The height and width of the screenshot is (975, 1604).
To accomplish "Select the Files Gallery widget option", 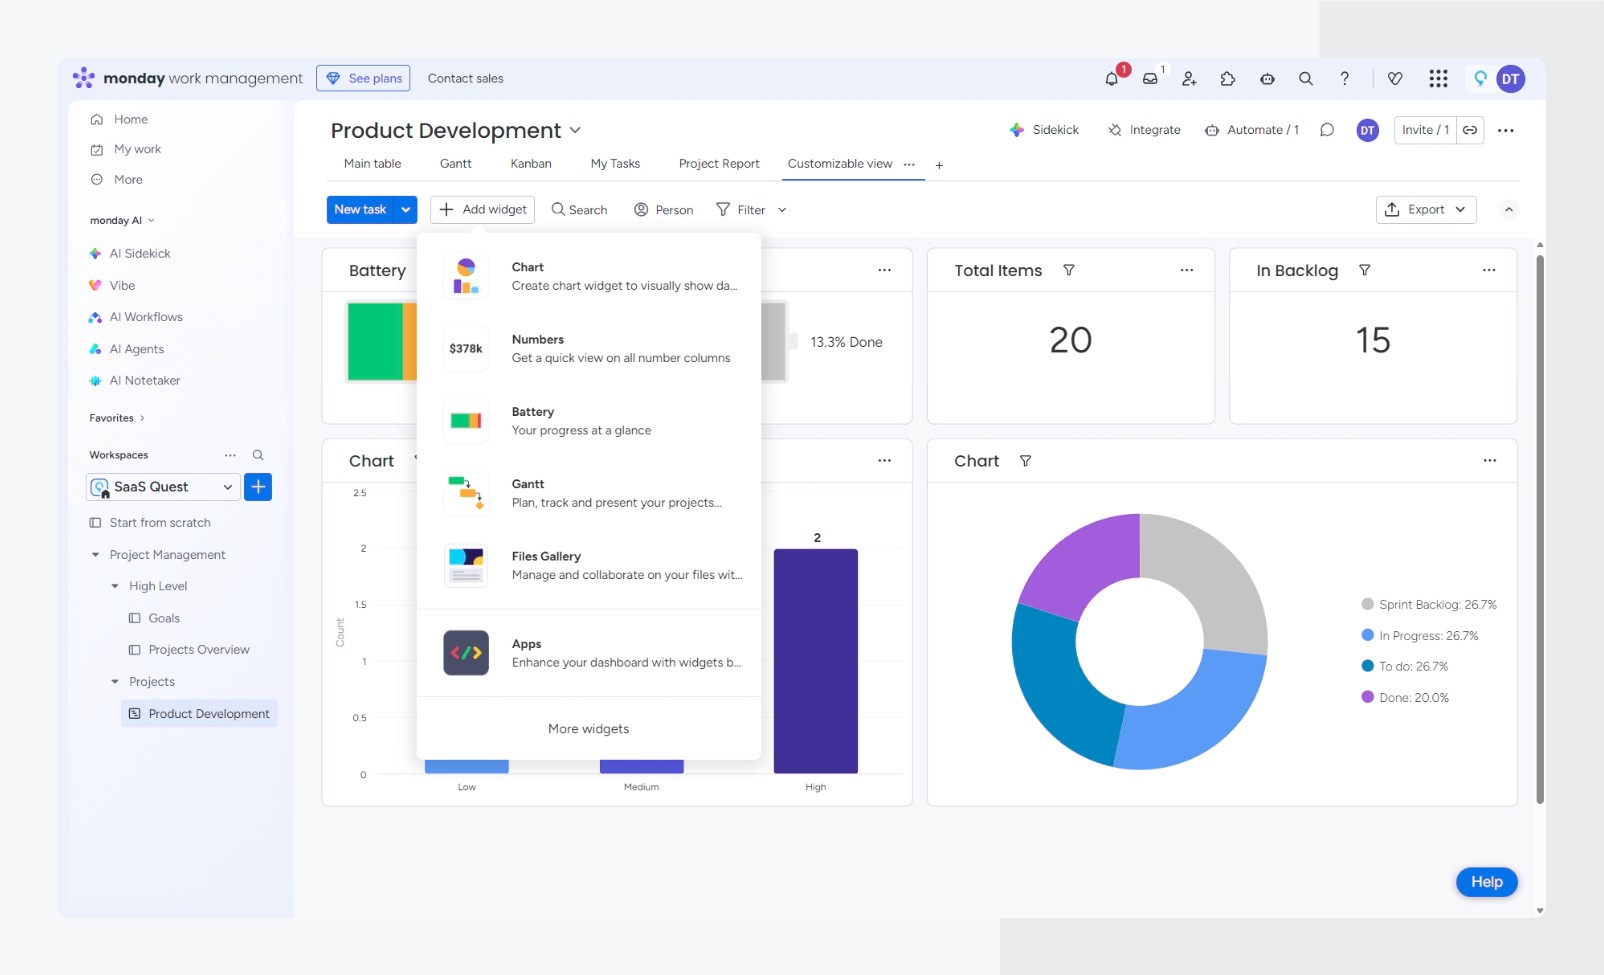I will (x=589, y=565).
